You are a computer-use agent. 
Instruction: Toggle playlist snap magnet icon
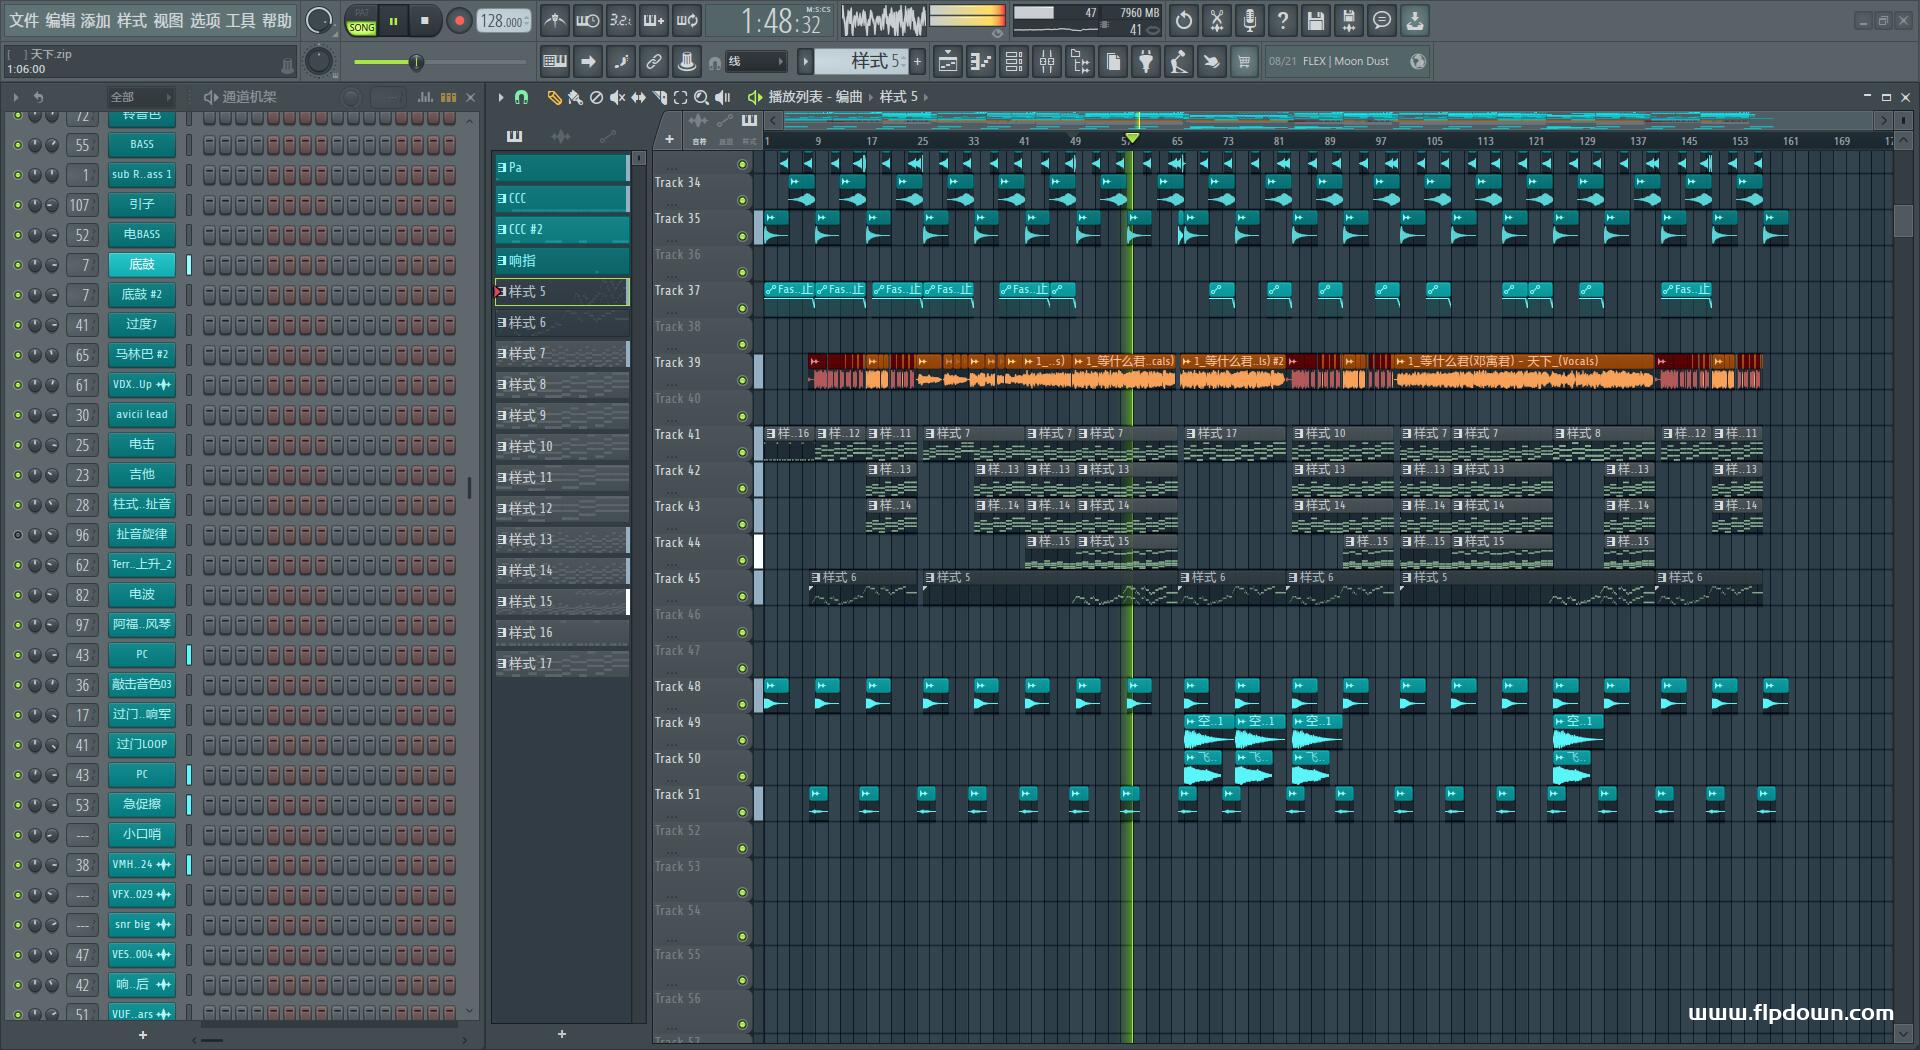click(x=521, y=97)
